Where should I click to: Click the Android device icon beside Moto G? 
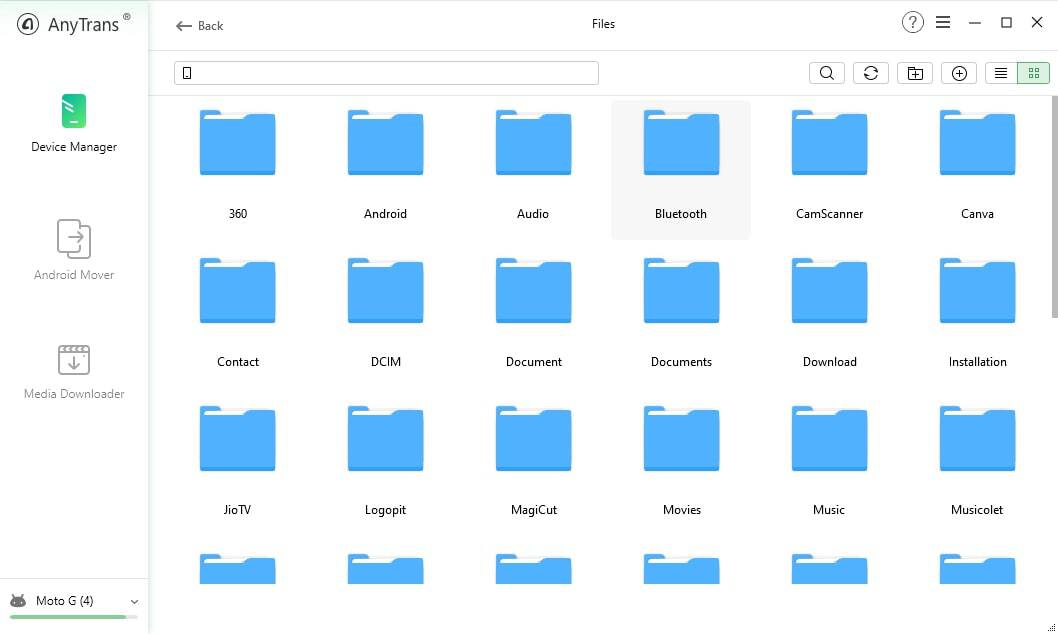coord(18,600)
